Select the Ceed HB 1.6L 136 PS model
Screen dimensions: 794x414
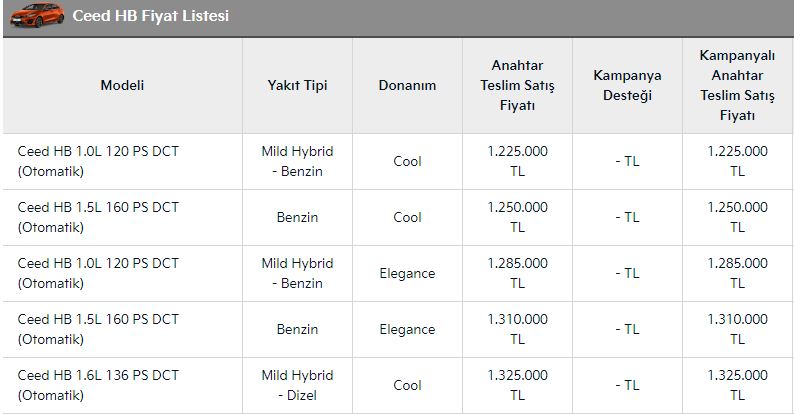98,385
